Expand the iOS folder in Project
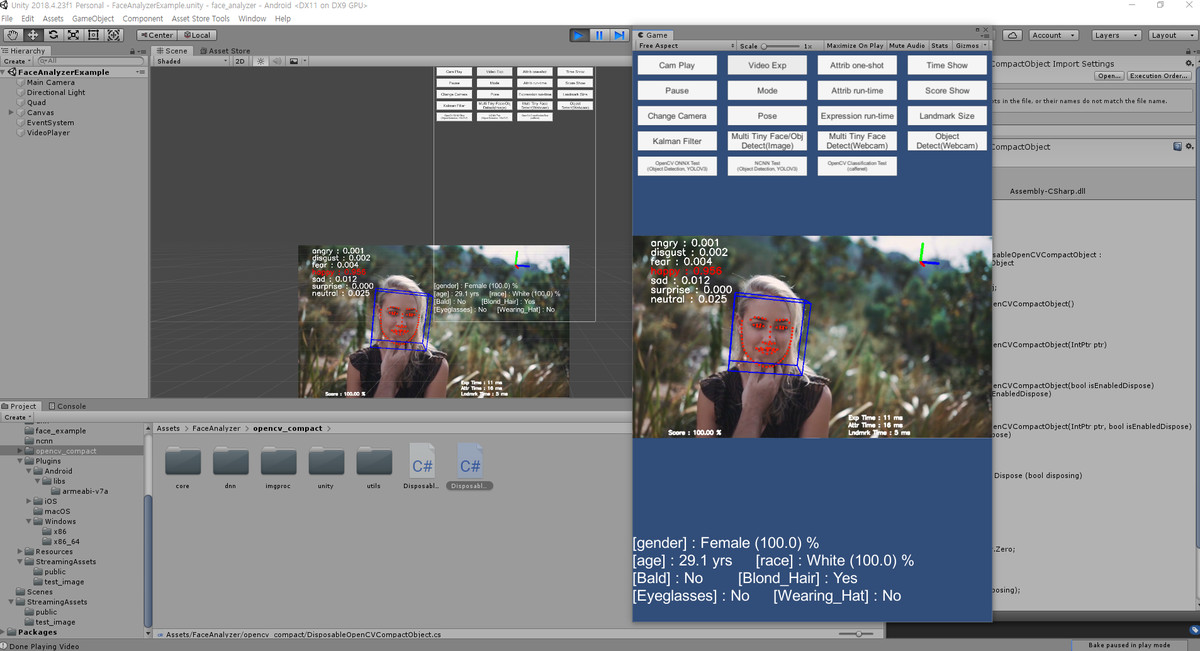 (29, 501)
